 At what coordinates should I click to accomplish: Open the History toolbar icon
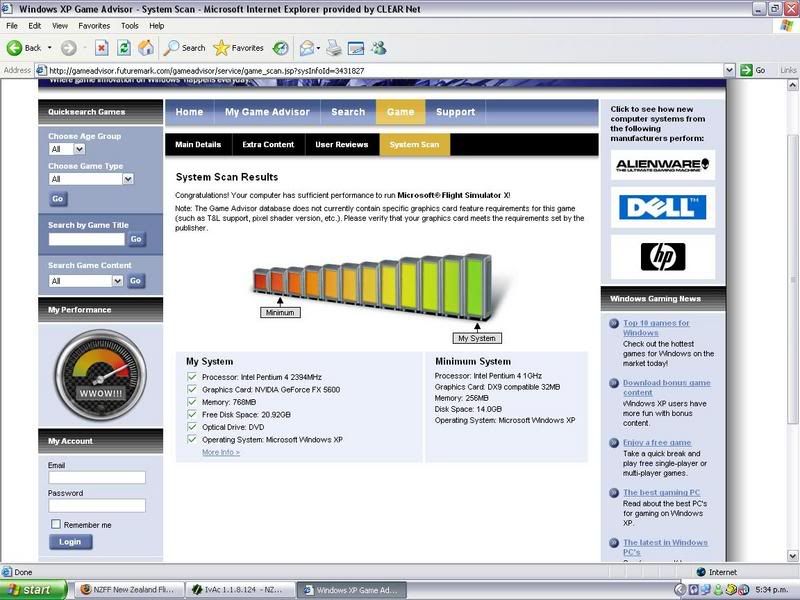click(x=282, y=48)
